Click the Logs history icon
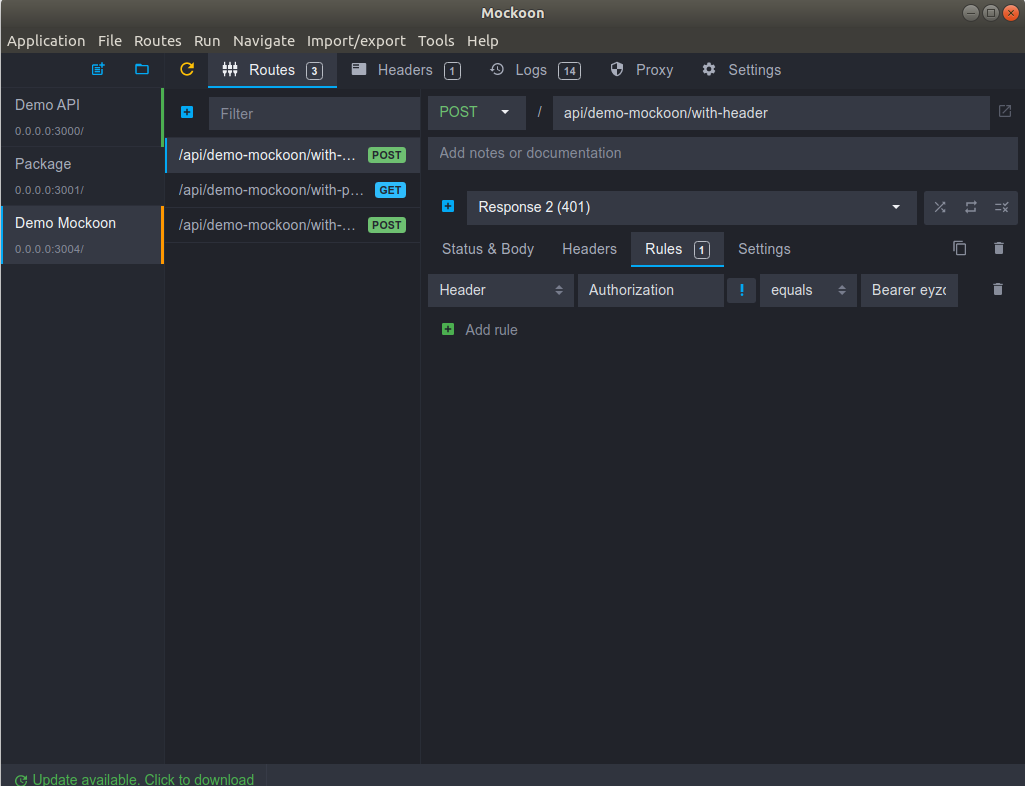1025x786 pixels. [x=497, y=69]
